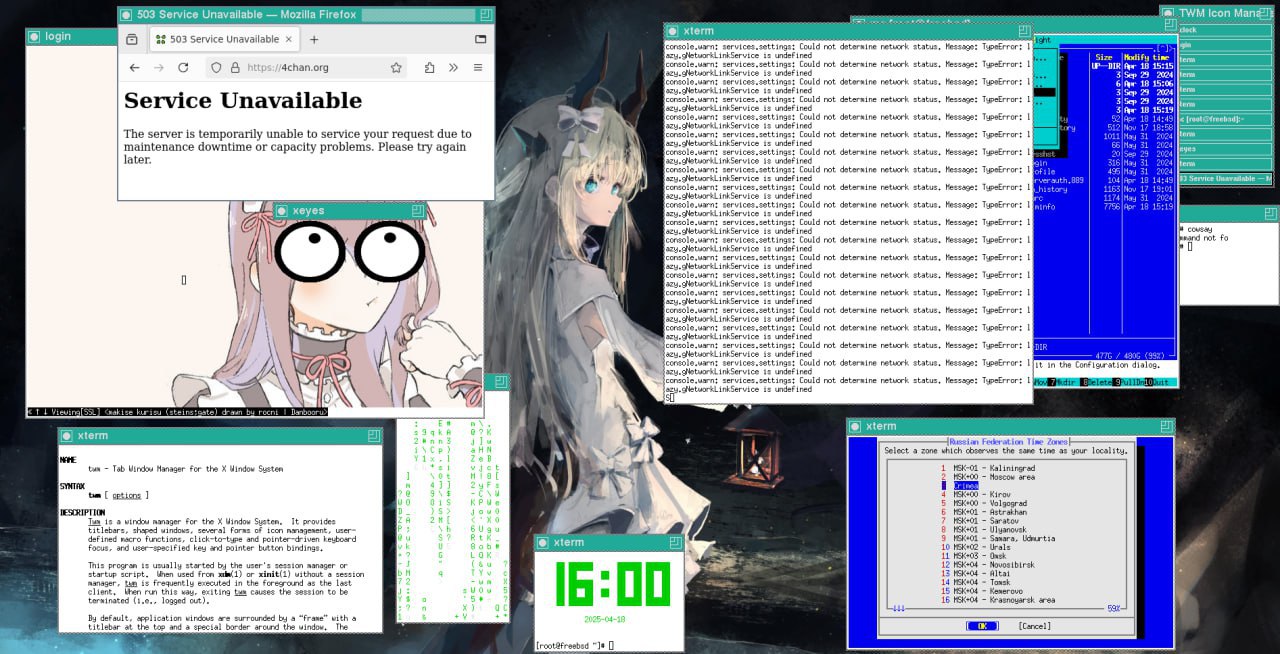Click the shield tracking protection icon
This screenshot has width=1280, height=654.
tap(215, 68)
